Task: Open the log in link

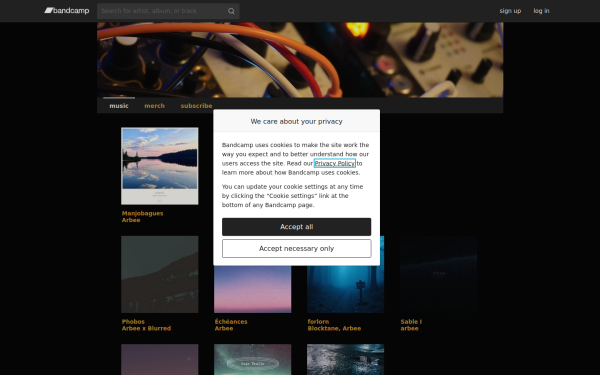Action: click(541, 11)
